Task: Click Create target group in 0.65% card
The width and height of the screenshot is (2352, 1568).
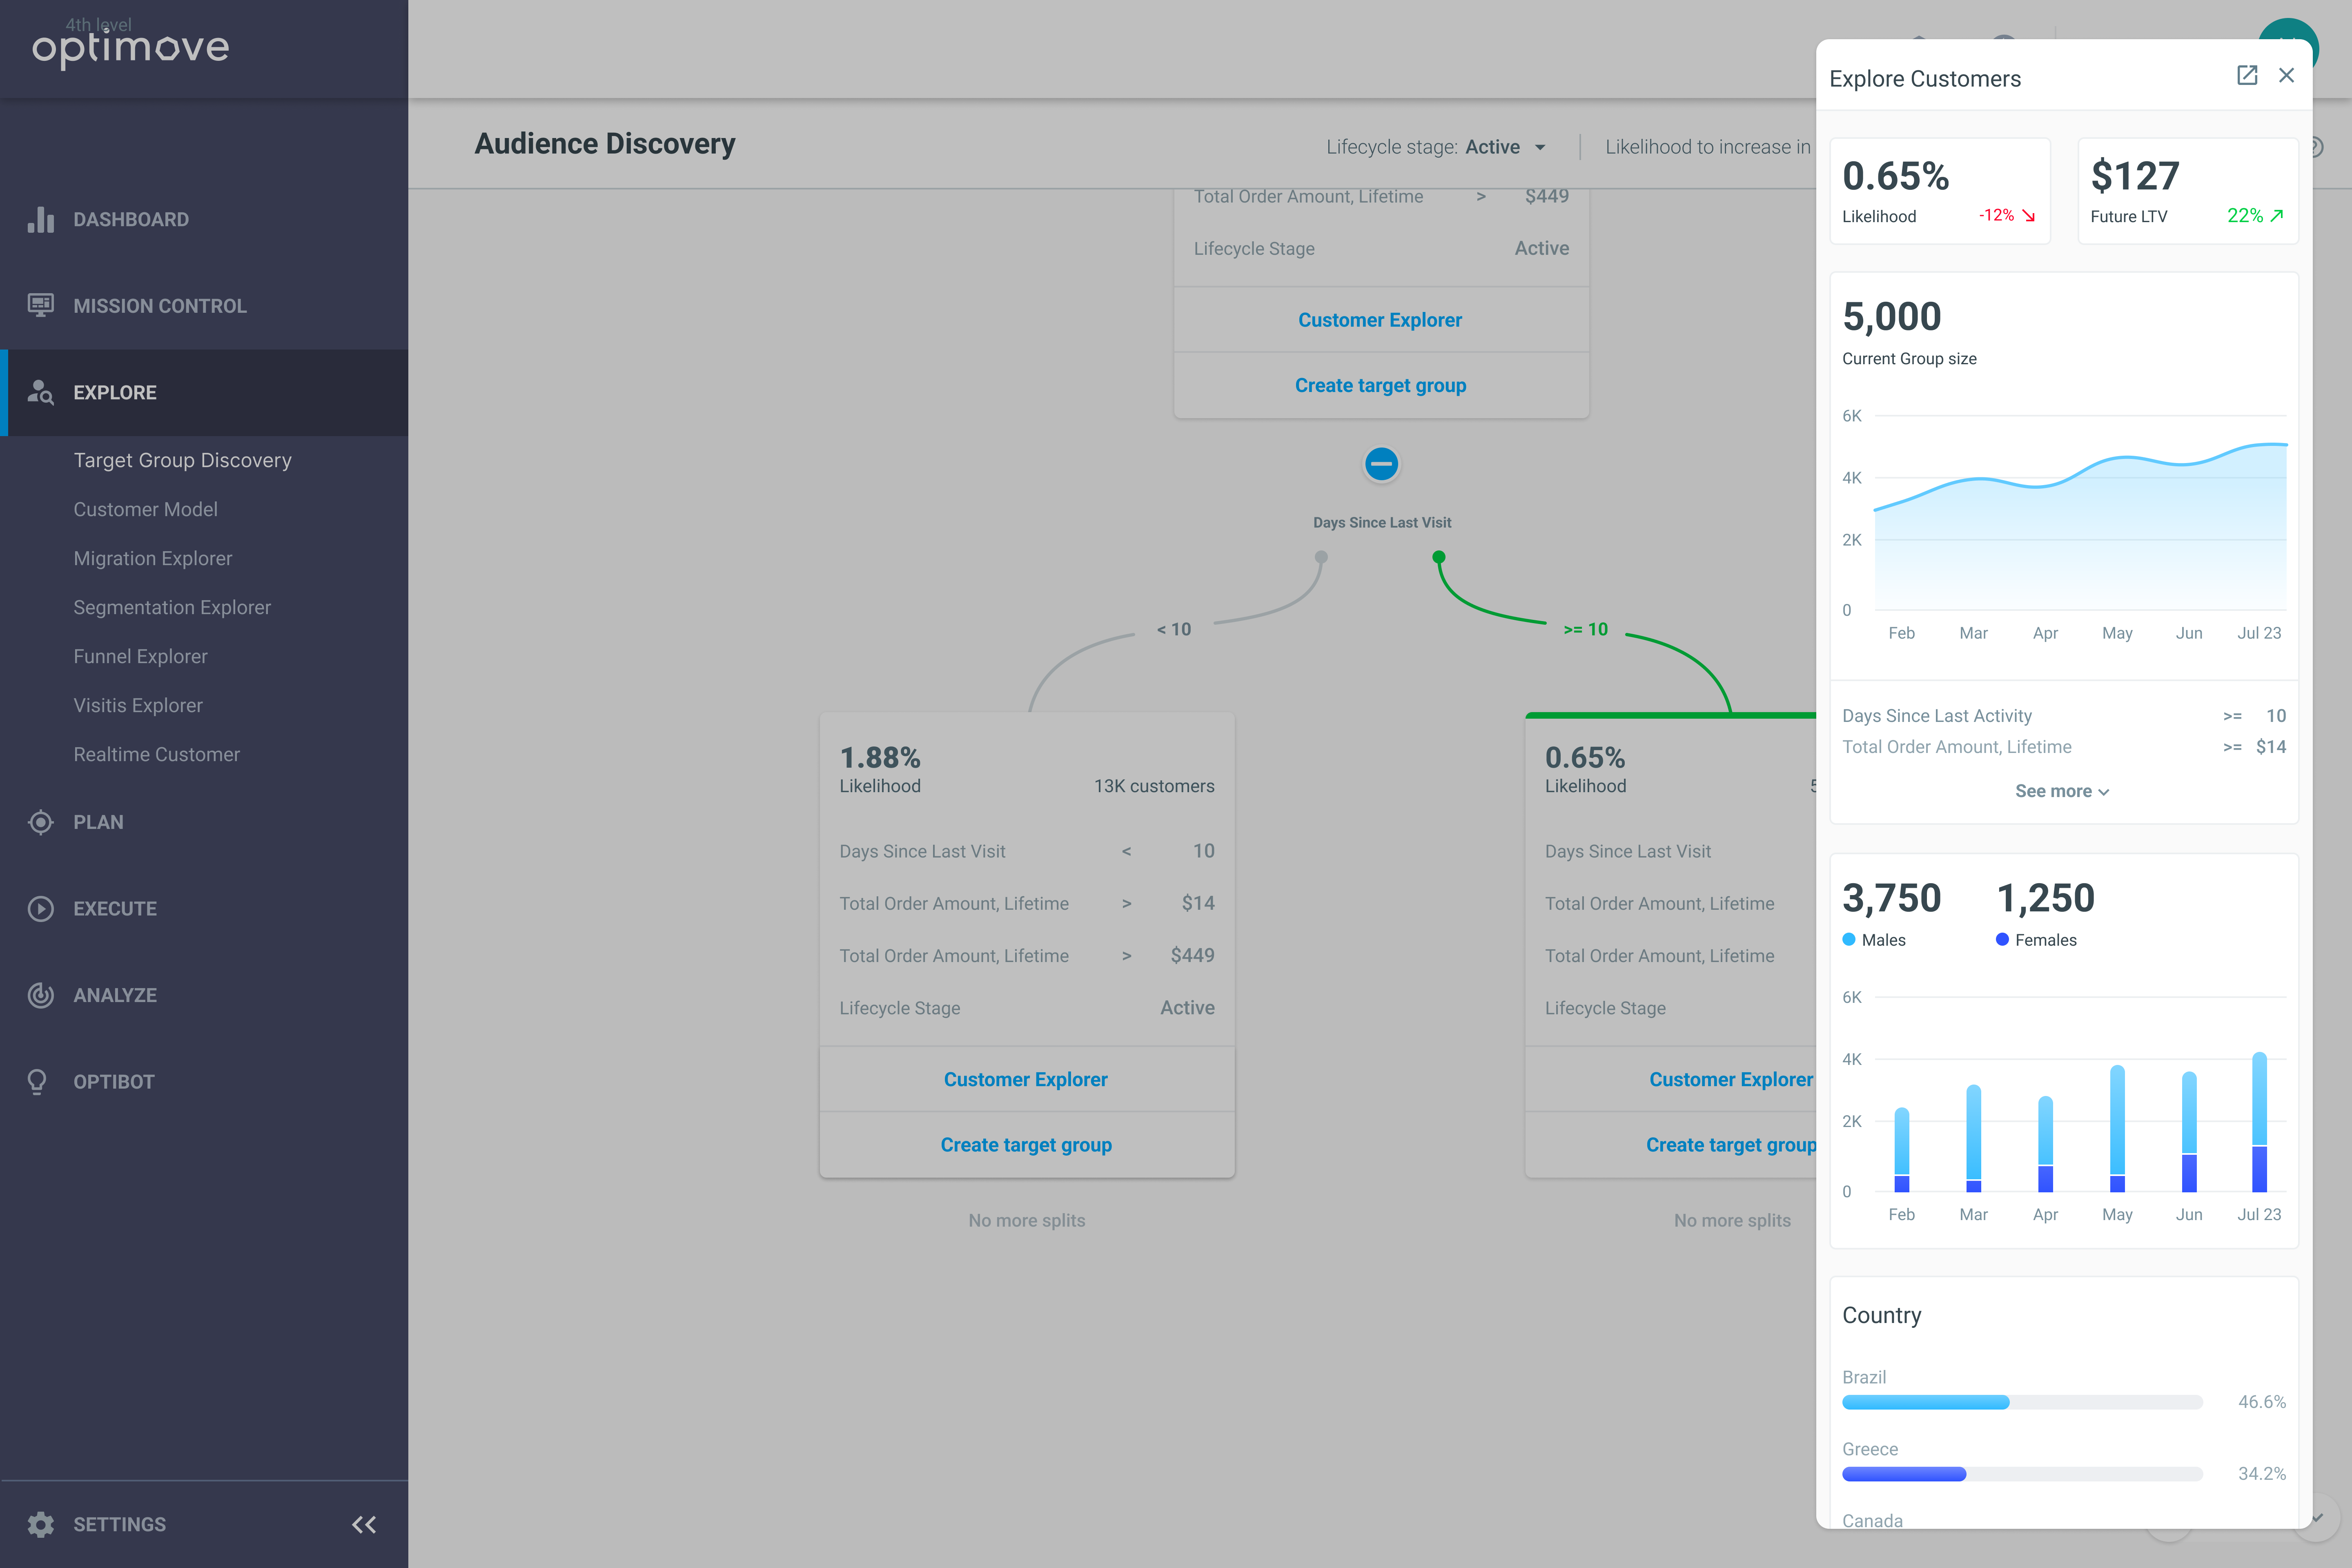Action: [1731, 1145]
